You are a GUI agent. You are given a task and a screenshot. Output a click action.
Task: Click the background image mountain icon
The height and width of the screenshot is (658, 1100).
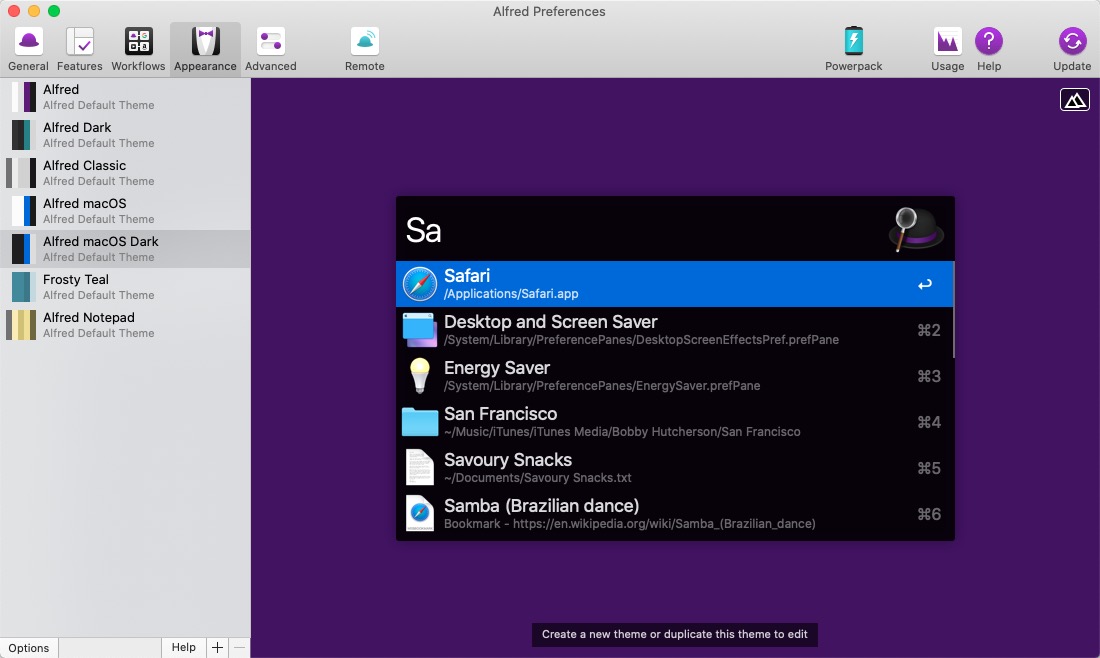coord(1074,100)
